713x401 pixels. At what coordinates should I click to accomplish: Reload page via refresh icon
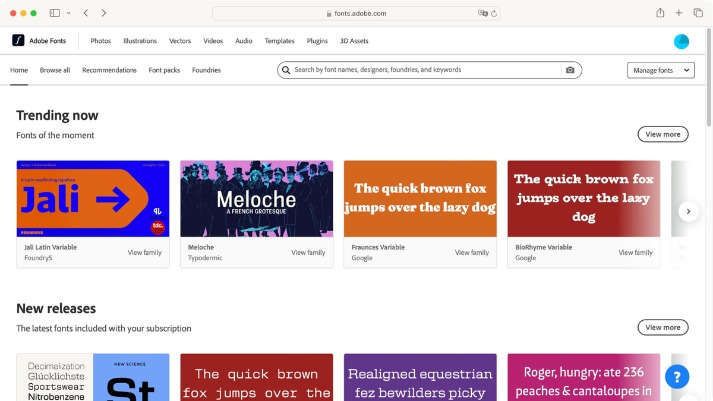(x=494, y=14)
